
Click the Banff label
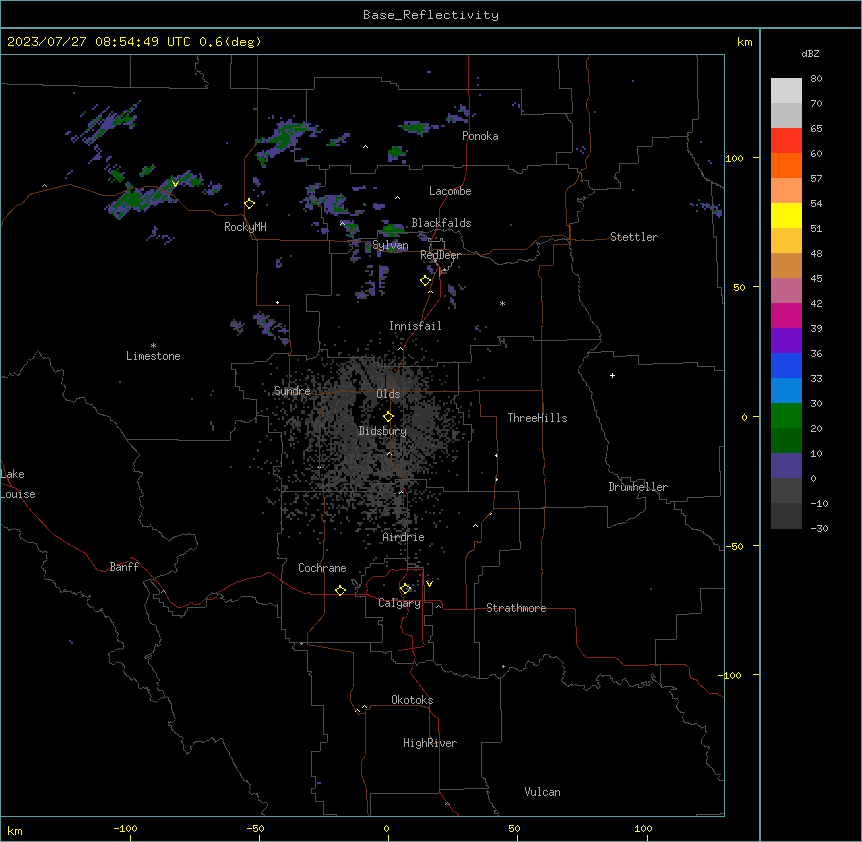[124, 567]
